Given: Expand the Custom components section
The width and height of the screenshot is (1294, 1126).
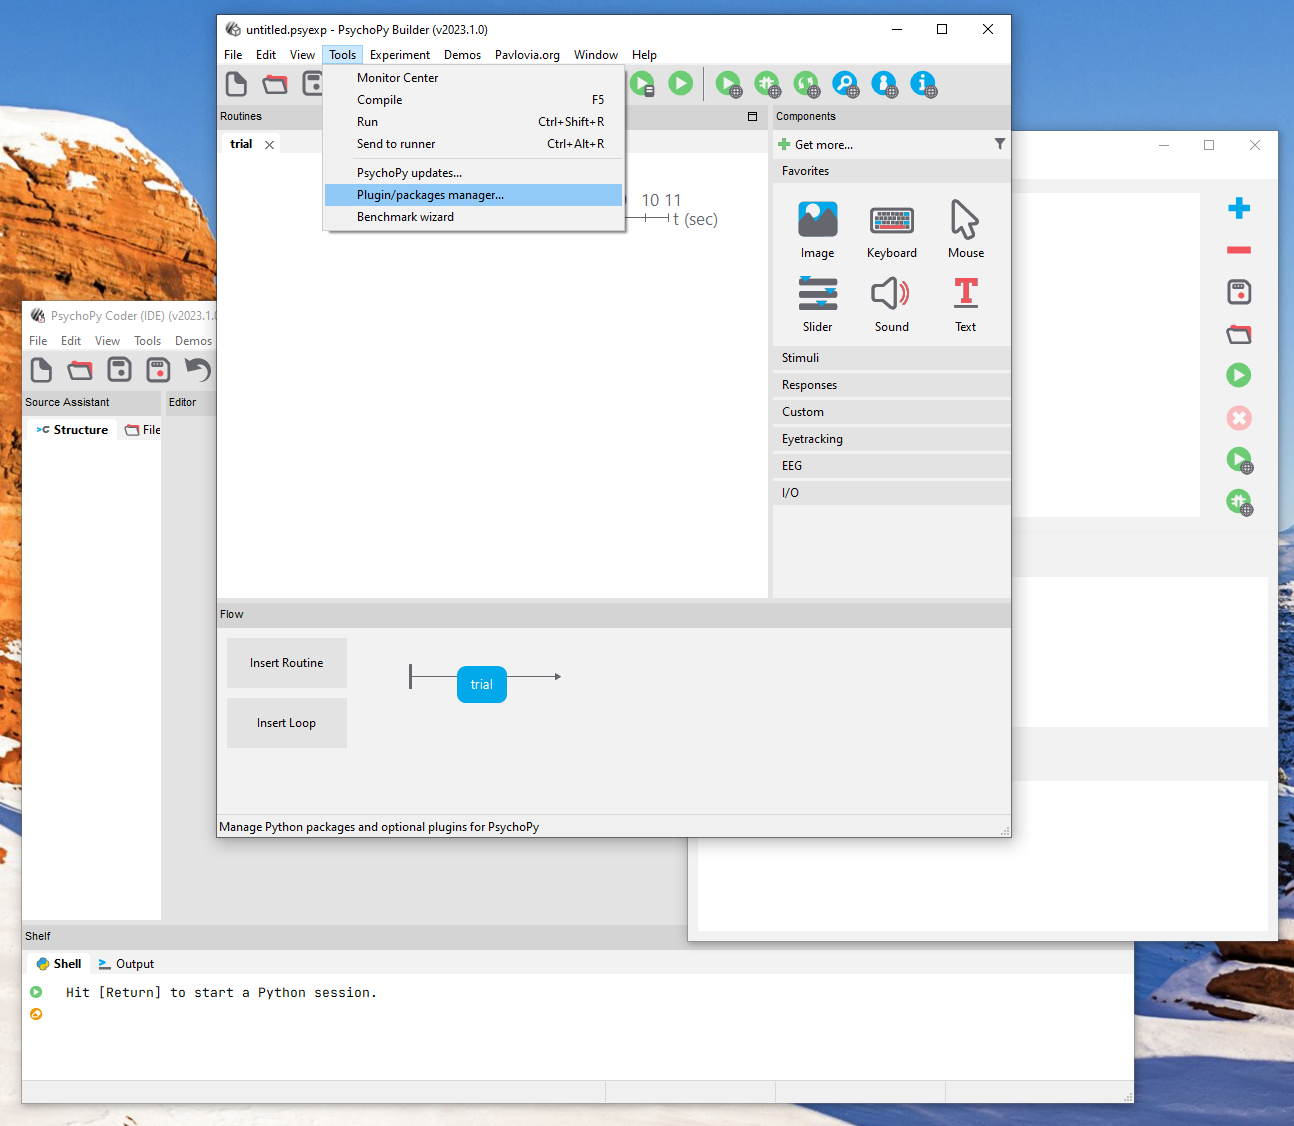Looking at the screenshot, I should point(892,412).
